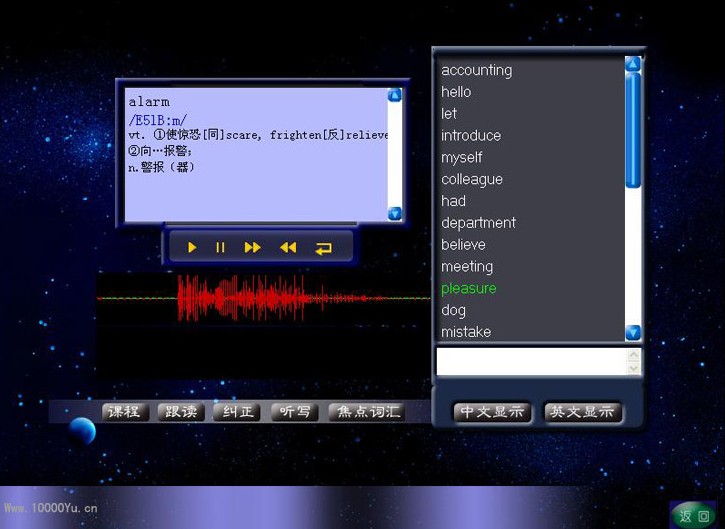Pause the audio playback
Viewport: 725px width, 529px height.
(221, 248)
